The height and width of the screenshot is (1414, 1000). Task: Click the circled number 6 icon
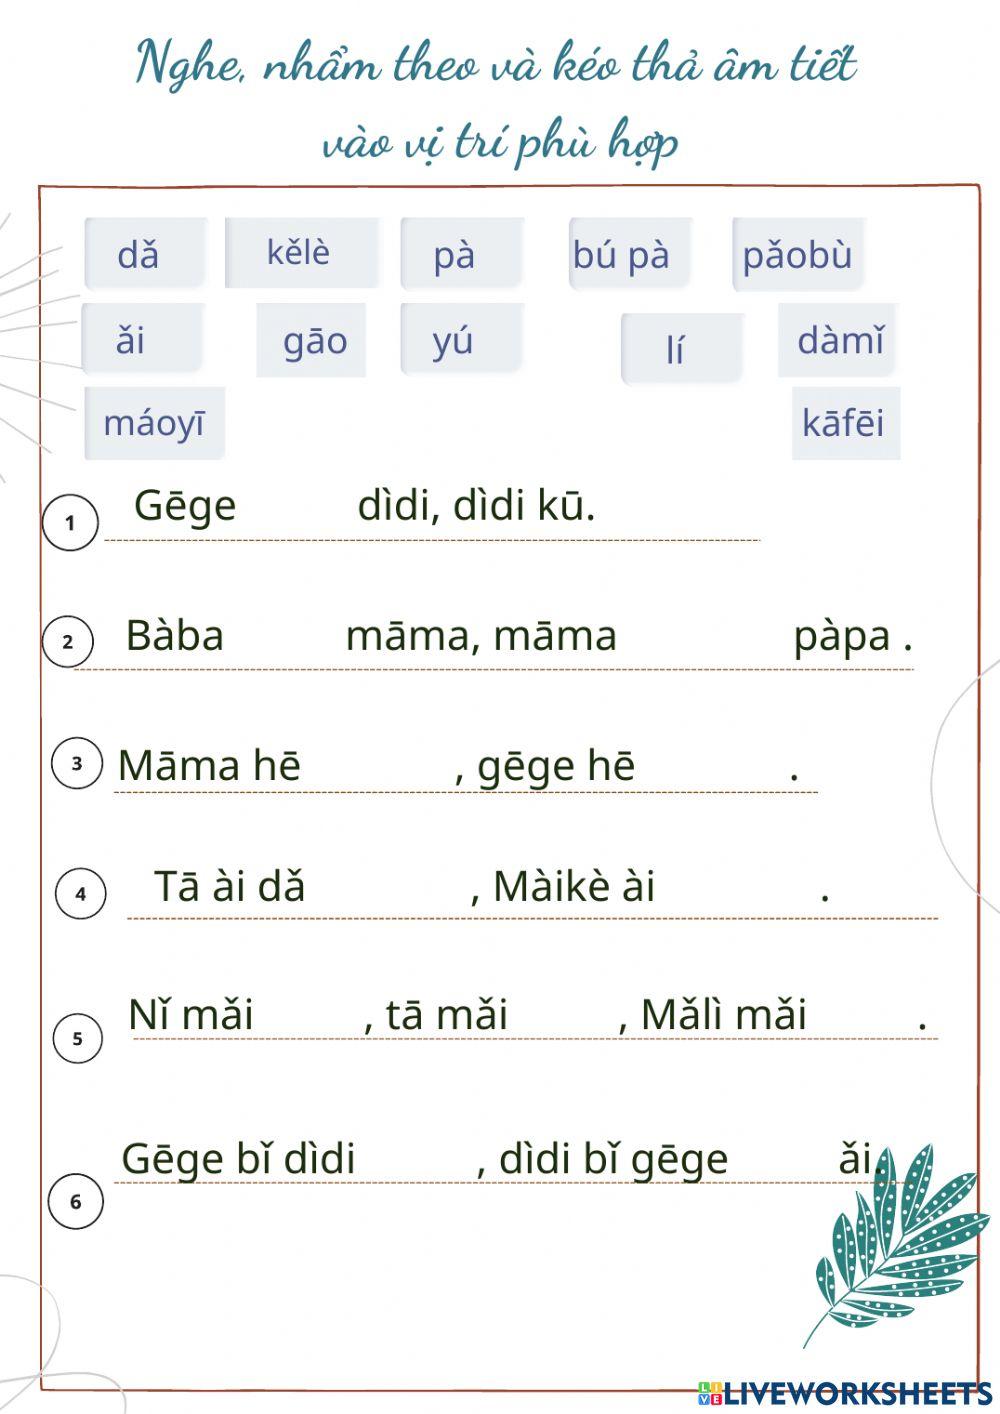click(x=75, y=1201)
